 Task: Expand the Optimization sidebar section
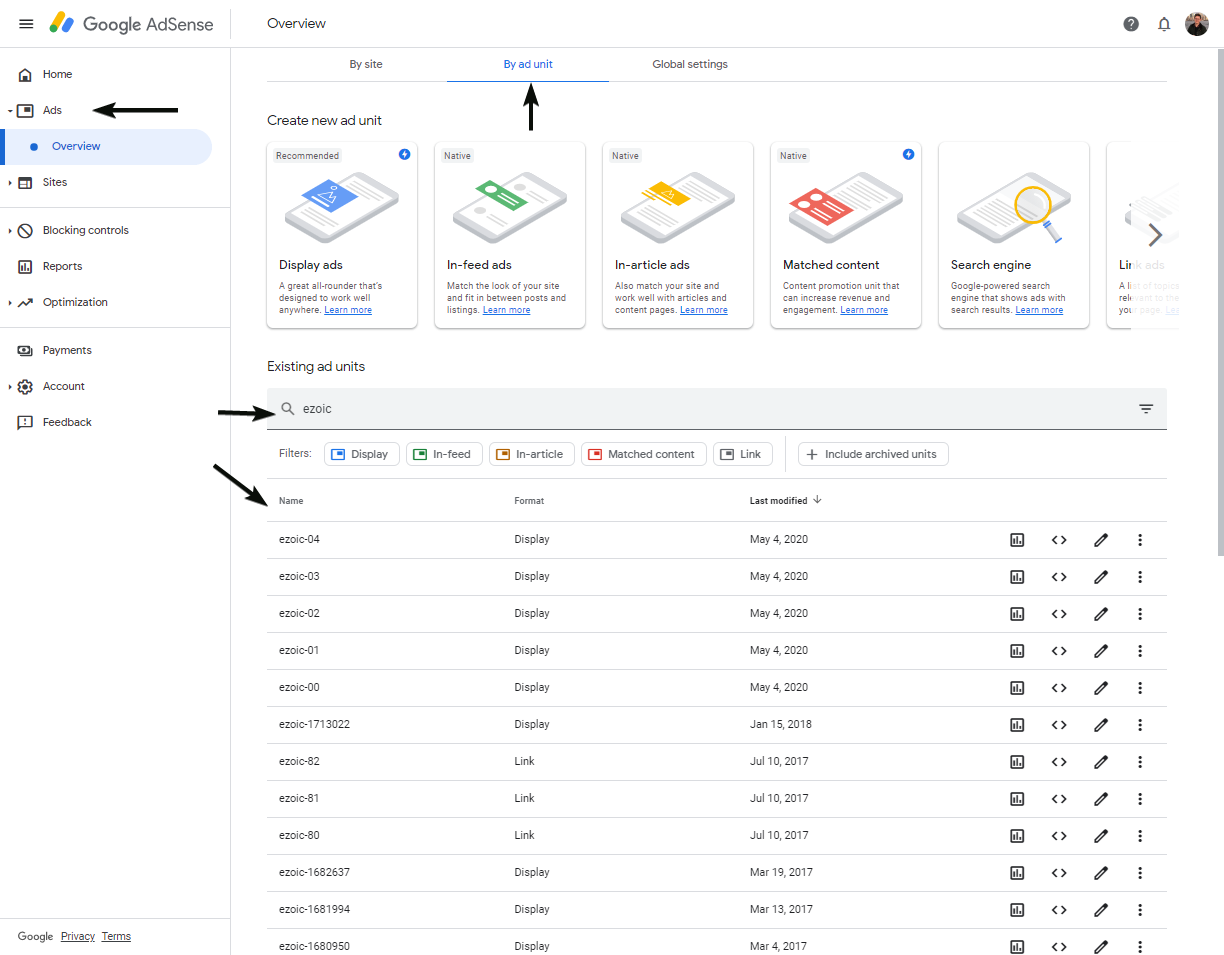11,303
